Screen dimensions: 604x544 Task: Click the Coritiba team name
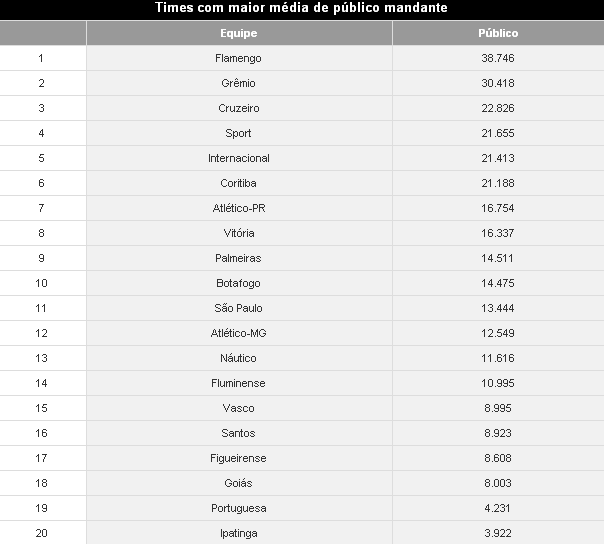pyautogui.click(x=238, y=183)
